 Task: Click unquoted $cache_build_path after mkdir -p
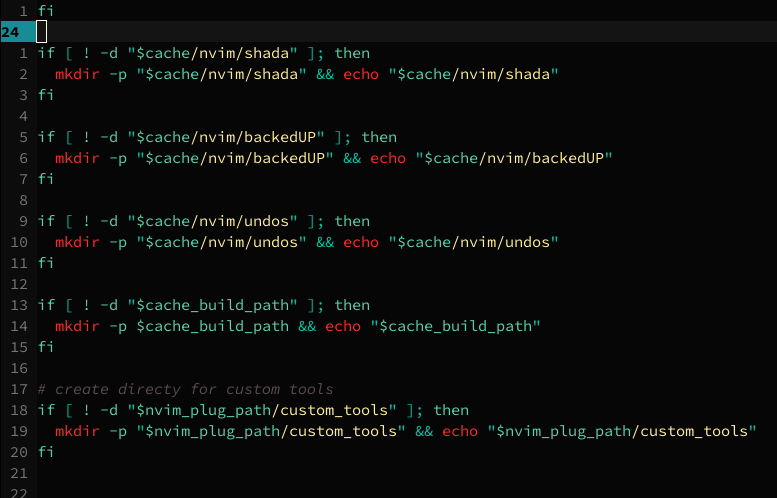point(213,326)
